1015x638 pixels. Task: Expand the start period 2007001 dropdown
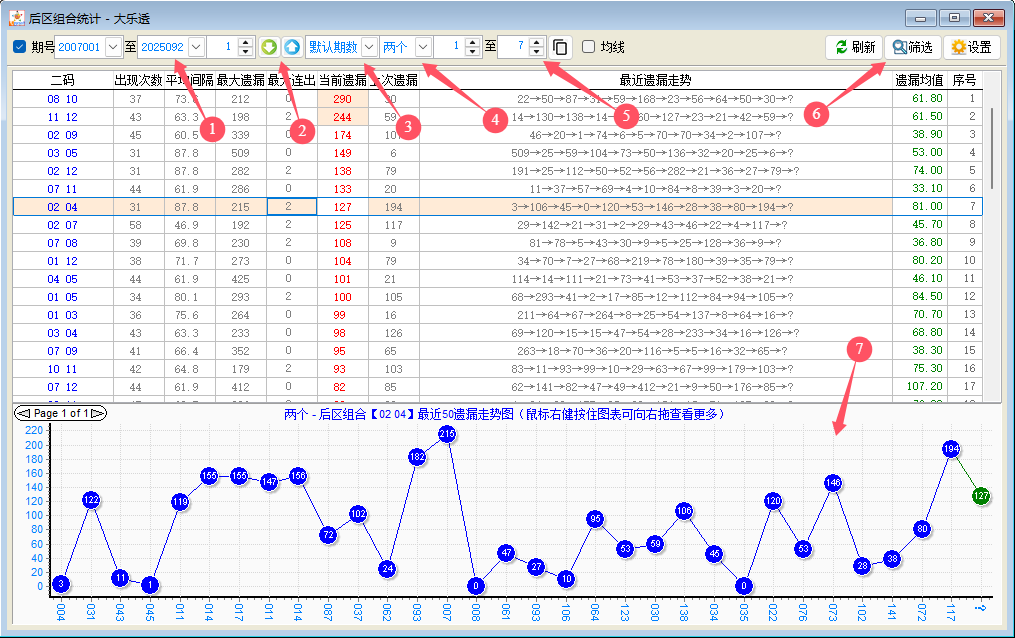[x=113, y=47]
